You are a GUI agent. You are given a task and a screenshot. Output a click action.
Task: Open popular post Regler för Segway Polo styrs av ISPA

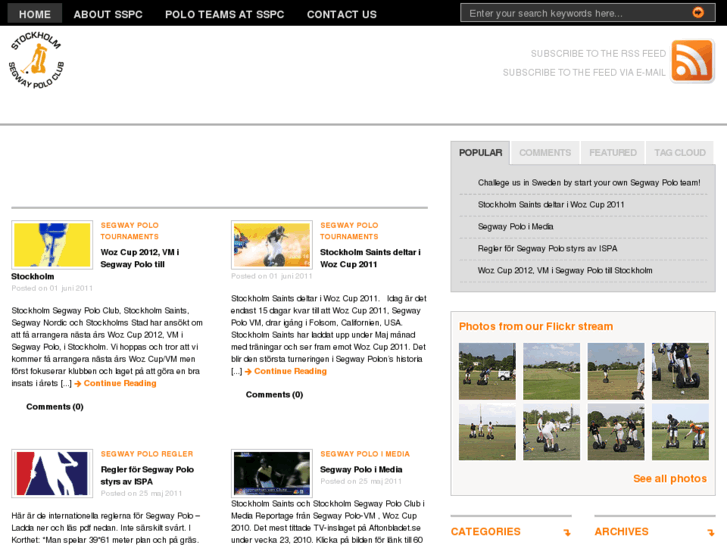coord(547,249)
